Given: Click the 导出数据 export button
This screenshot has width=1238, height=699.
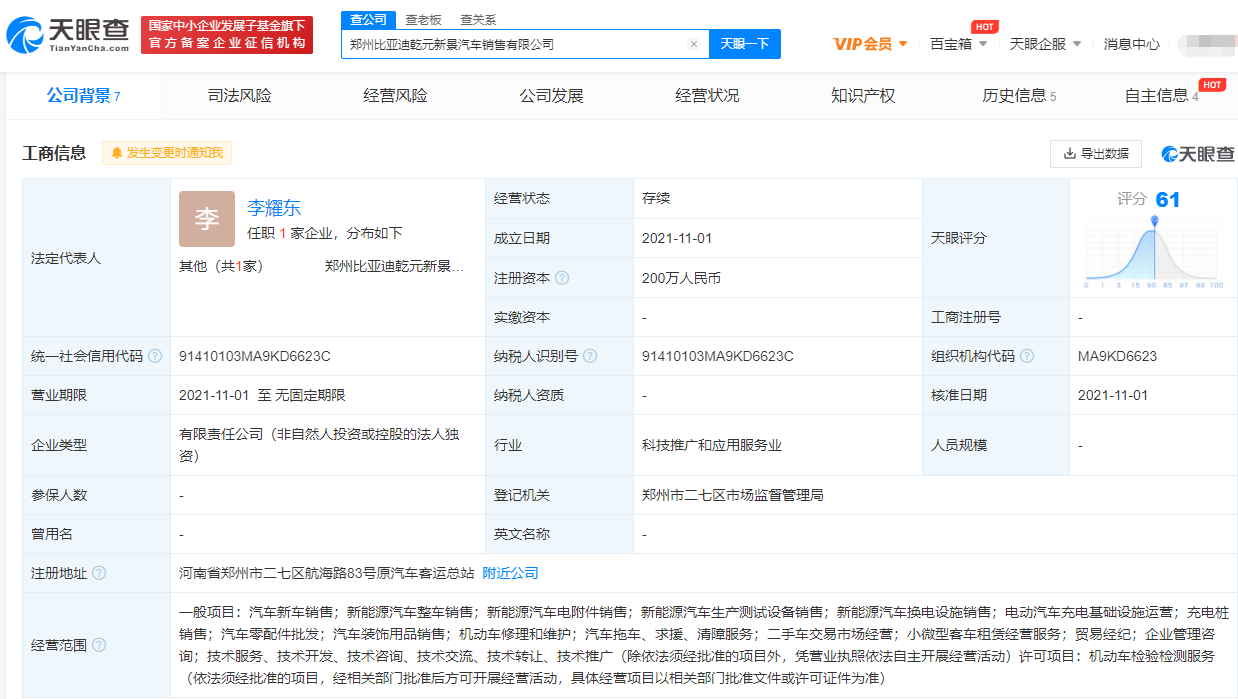Looking at the screenshot, I should coord(1096,153).
